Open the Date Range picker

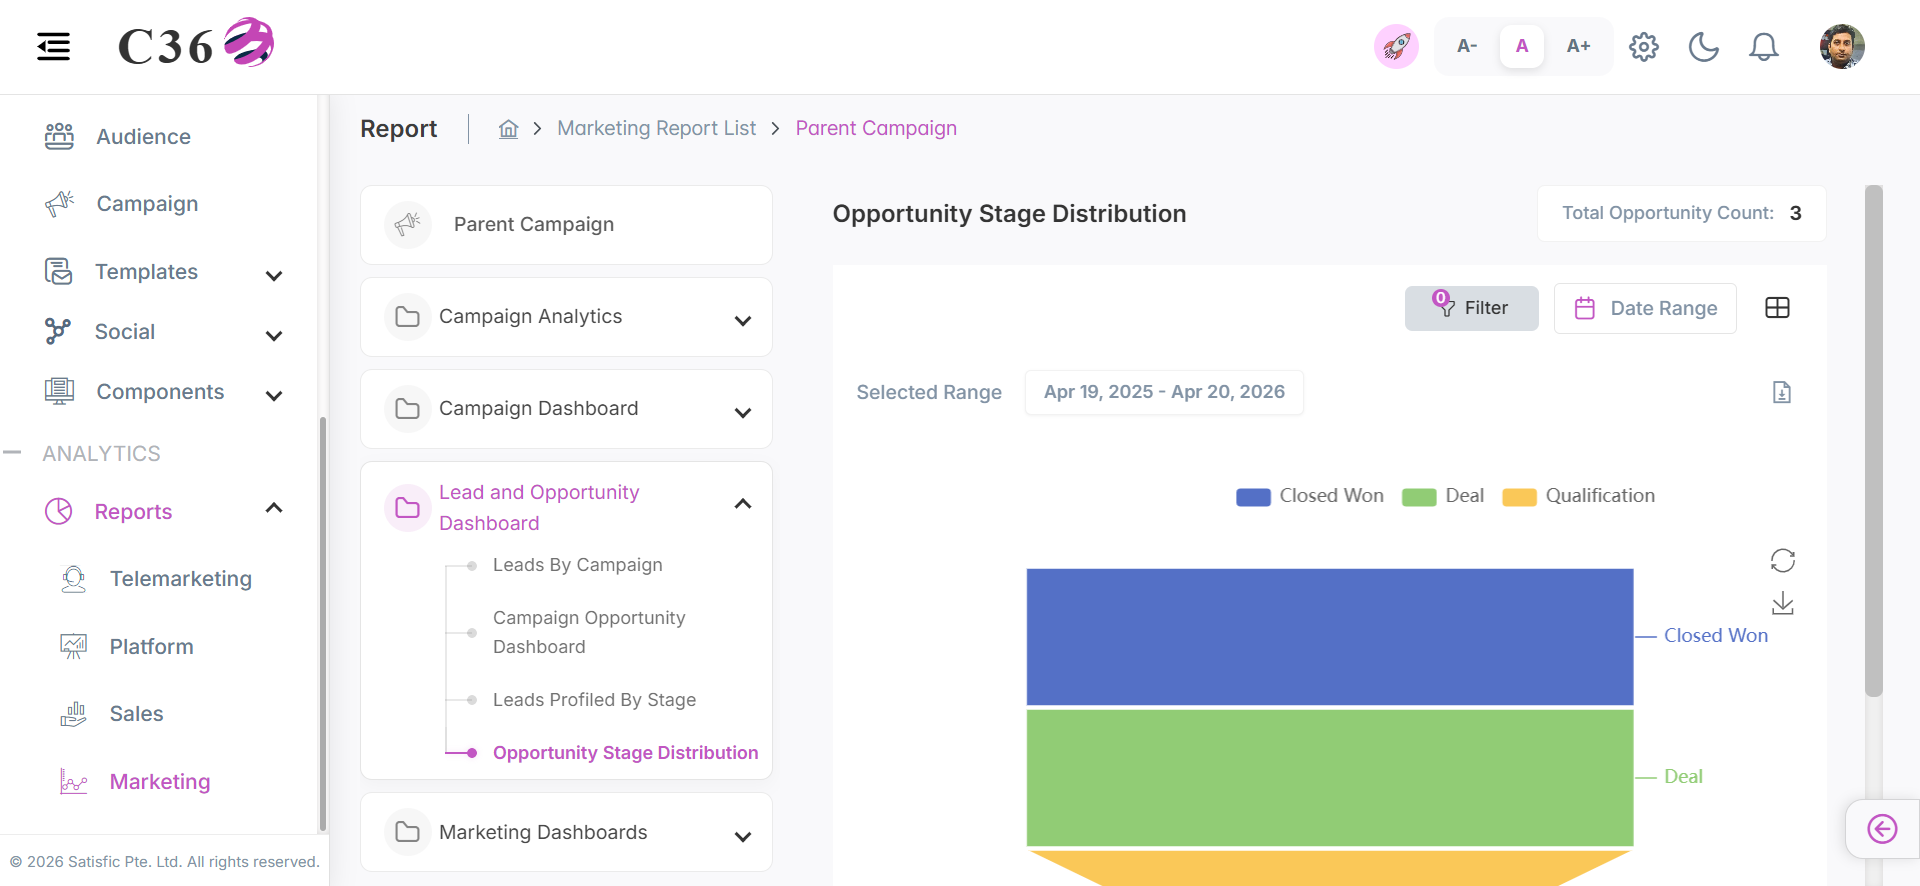click(x=1645, y=308)
